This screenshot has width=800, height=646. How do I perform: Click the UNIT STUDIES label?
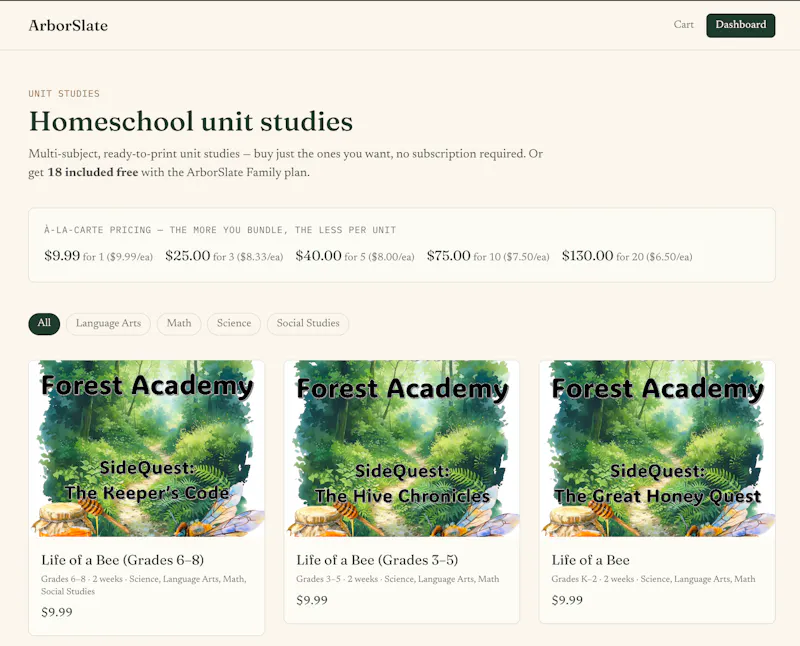pyautogui.click(x=64, y=93)
